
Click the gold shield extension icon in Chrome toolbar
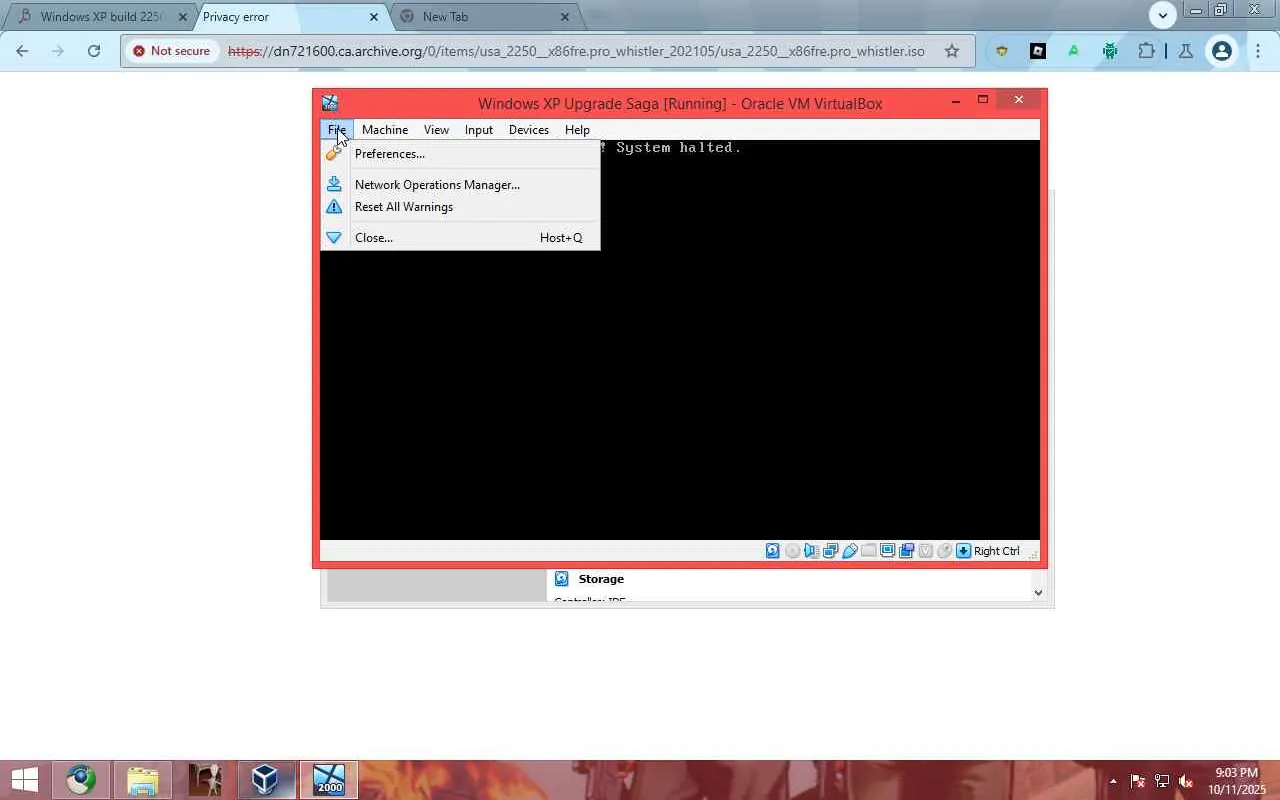pos(1001,51)
